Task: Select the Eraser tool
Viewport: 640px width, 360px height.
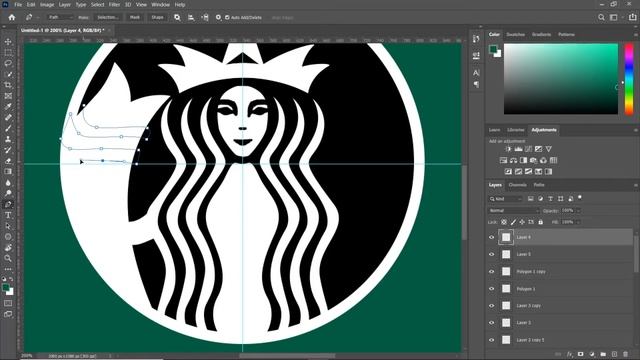Action: tap(8, 161)
